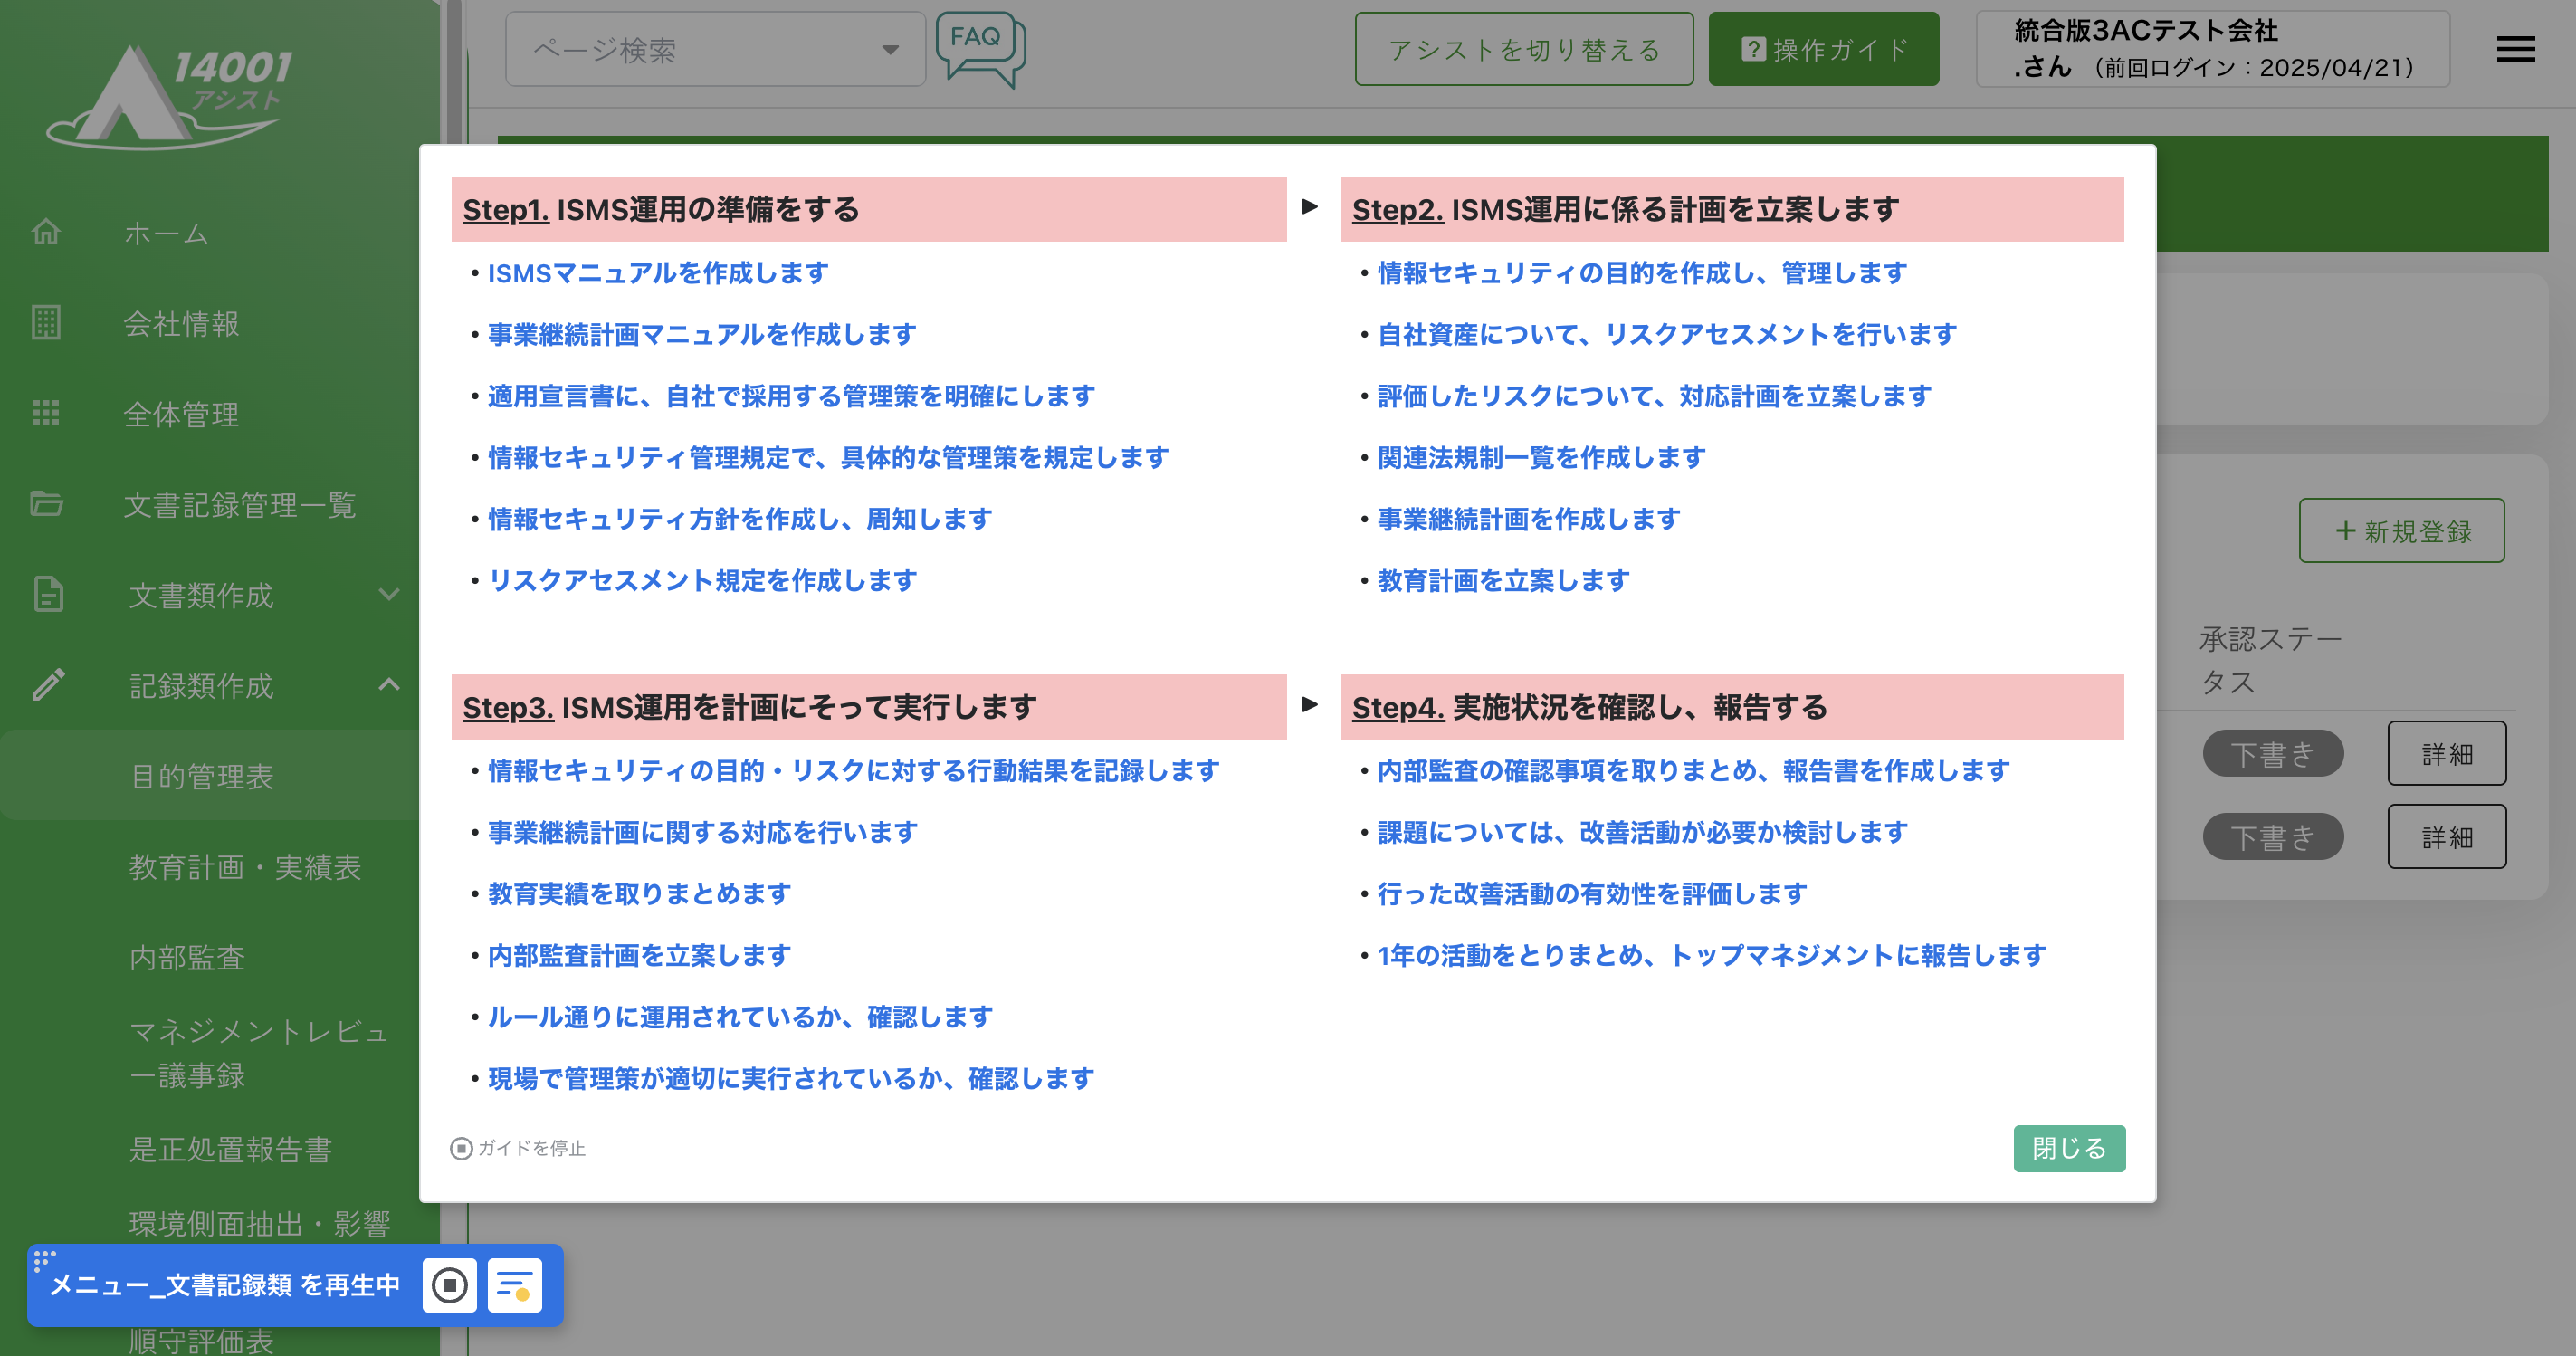The height and width of the screenshot is (1356, 2576).
Task: Open 教育計画・実績表 menu item
Action: click(x=244, y=866)
